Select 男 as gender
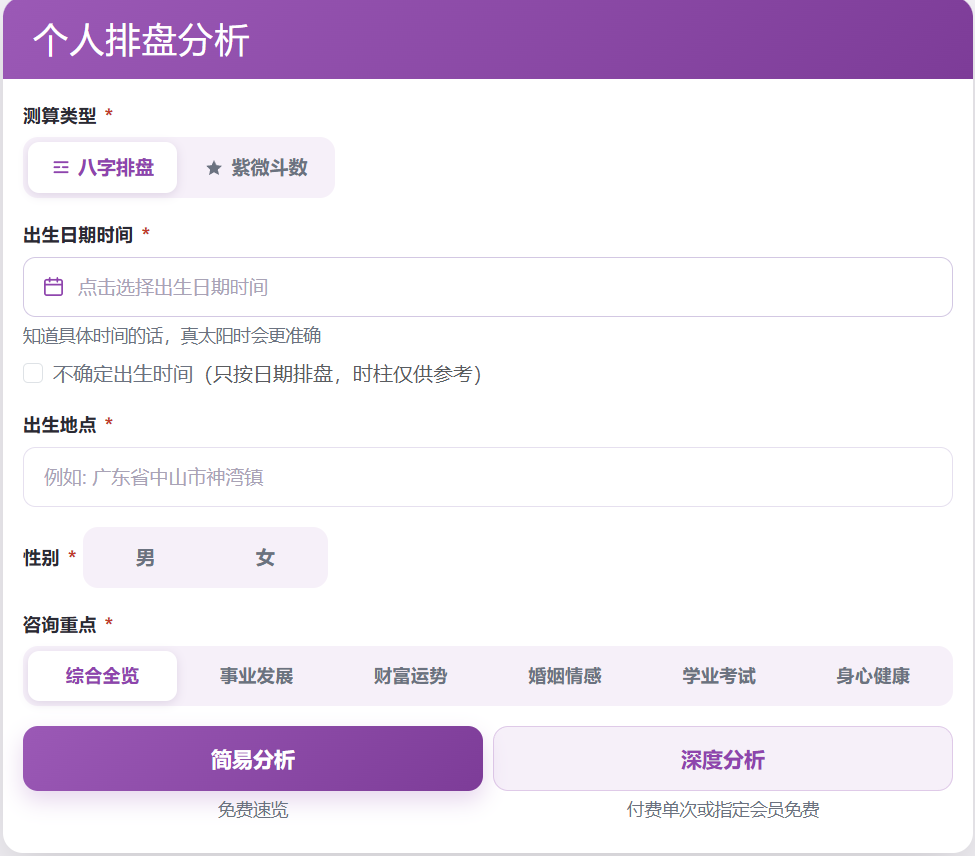 (x=145, y=558)
